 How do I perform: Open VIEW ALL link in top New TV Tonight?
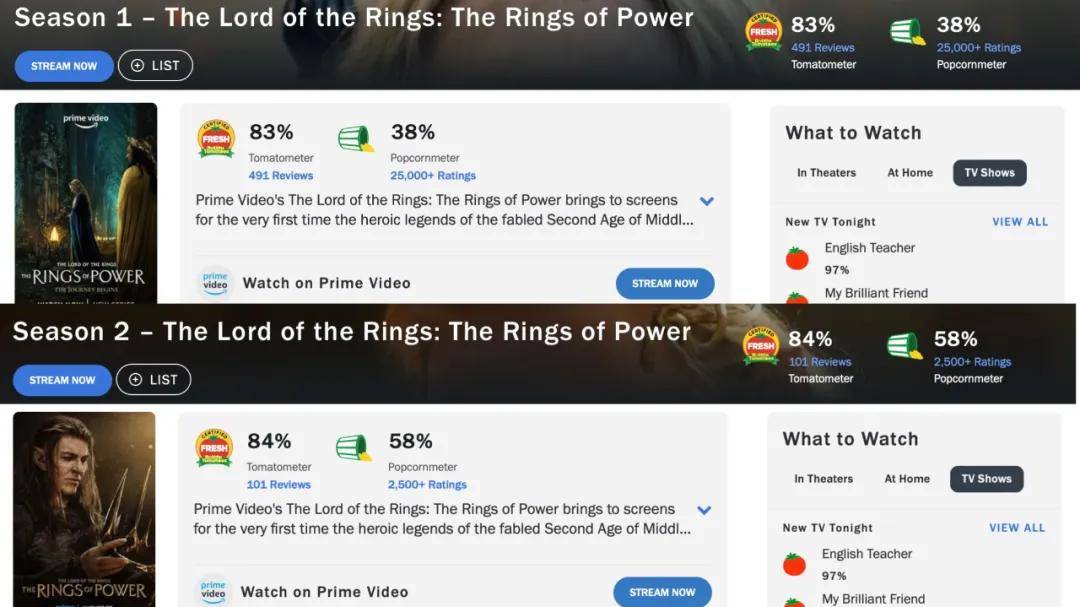pos(1020,222)
